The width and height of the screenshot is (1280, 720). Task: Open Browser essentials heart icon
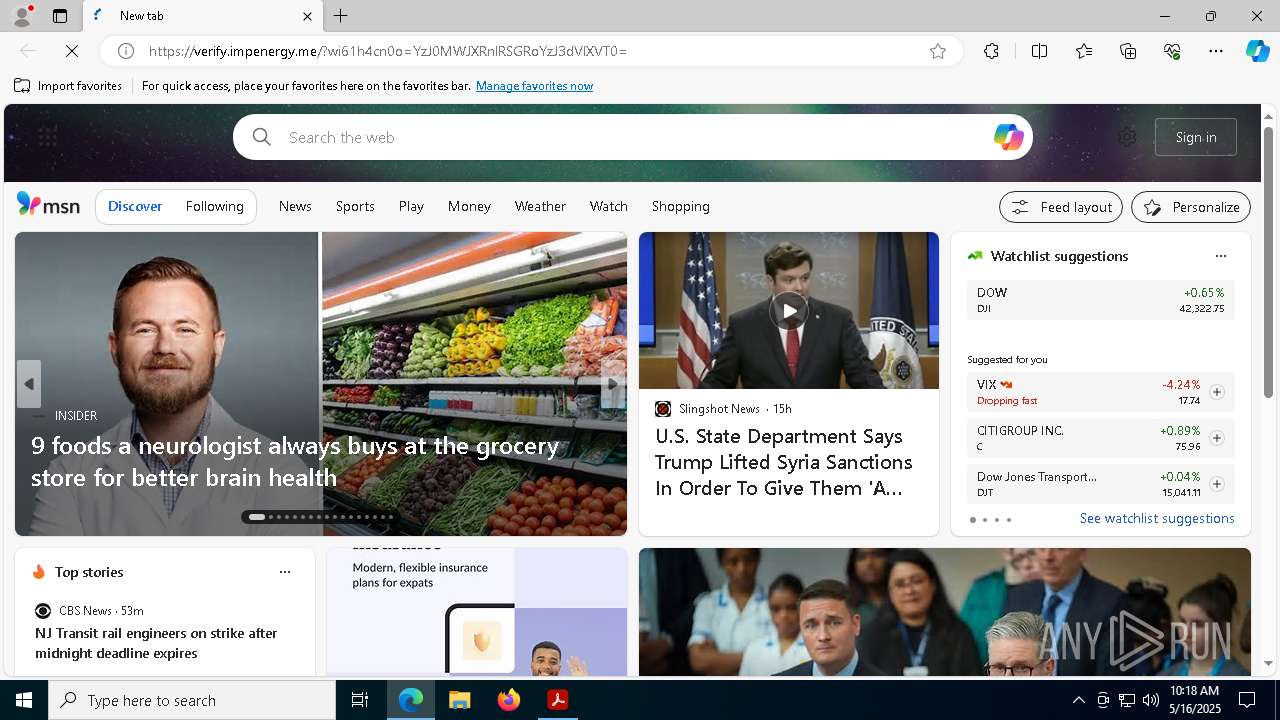pyautogui.click(x=1172, y=51)
